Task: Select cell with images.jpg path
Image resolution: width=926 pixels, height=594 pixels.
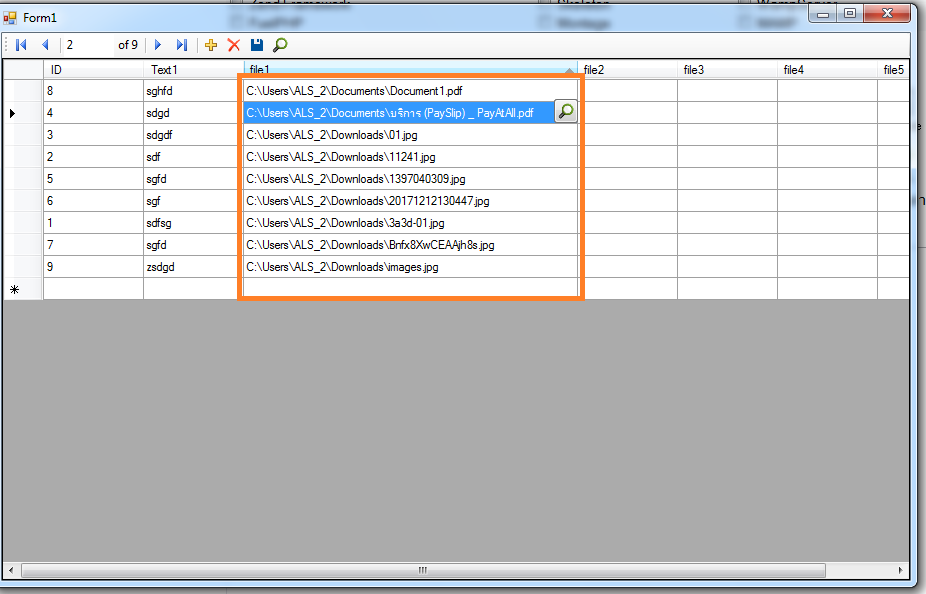Action: pyautogui.click(x=410, y=267)
